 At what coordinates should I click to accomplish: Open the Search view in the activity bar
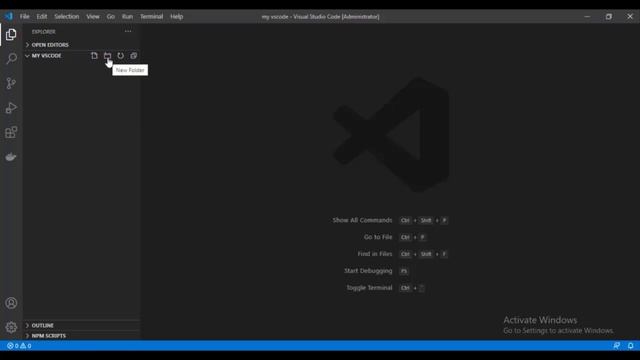coord(11,59)
